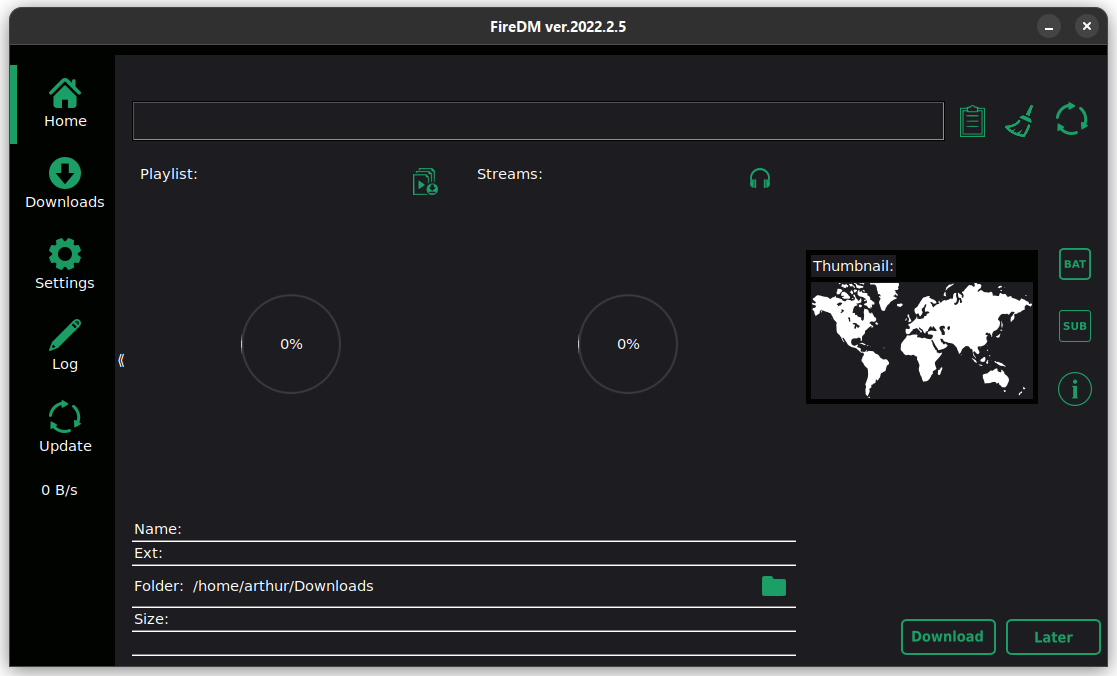1117x676 pixels.
Task: Click the info circle icon
Action: tap(1074, 389)
